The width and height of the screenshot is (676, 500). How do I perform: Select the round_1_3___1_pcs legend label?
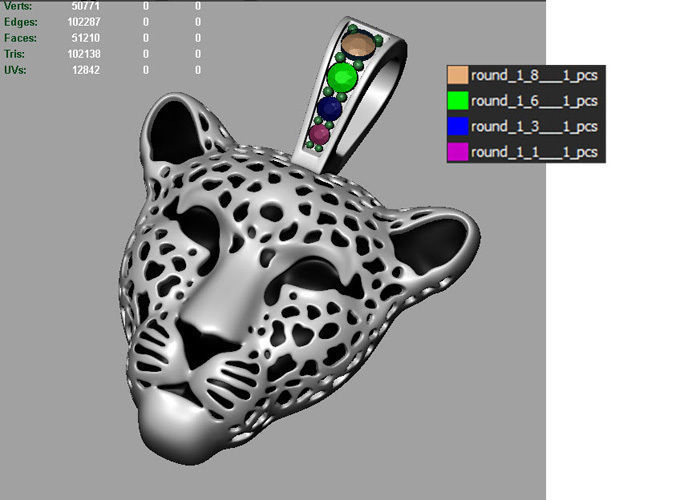(x=534, y=126)
